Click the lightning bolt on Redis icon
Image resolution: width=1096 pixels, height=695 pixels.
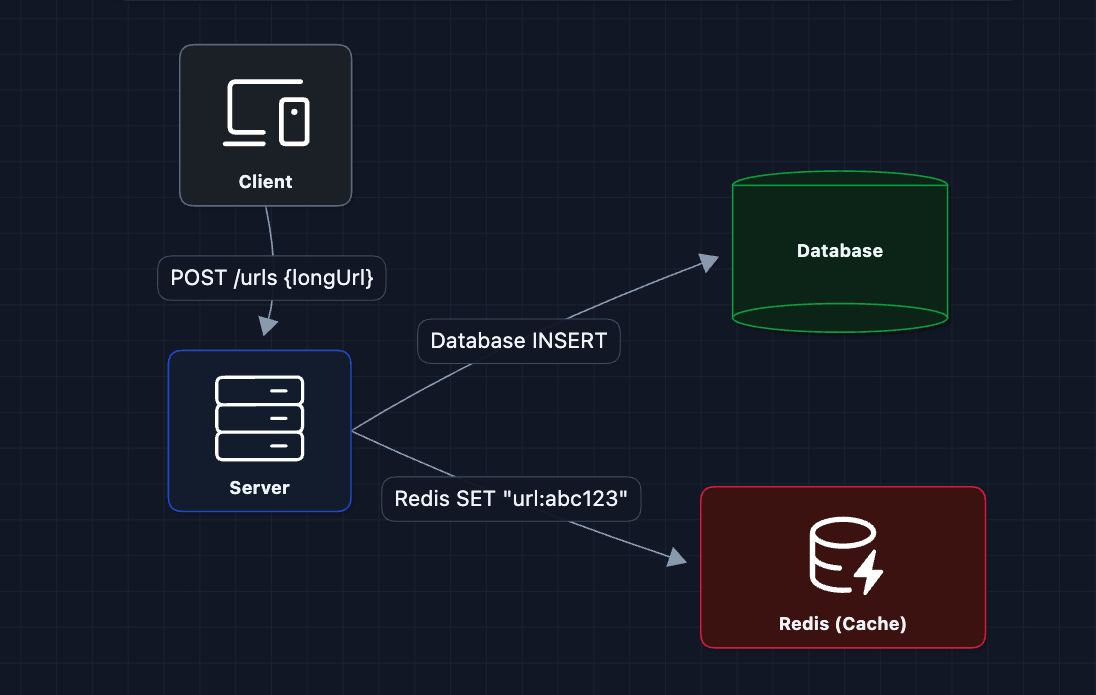pyautogui.click(x=868, y=574)
